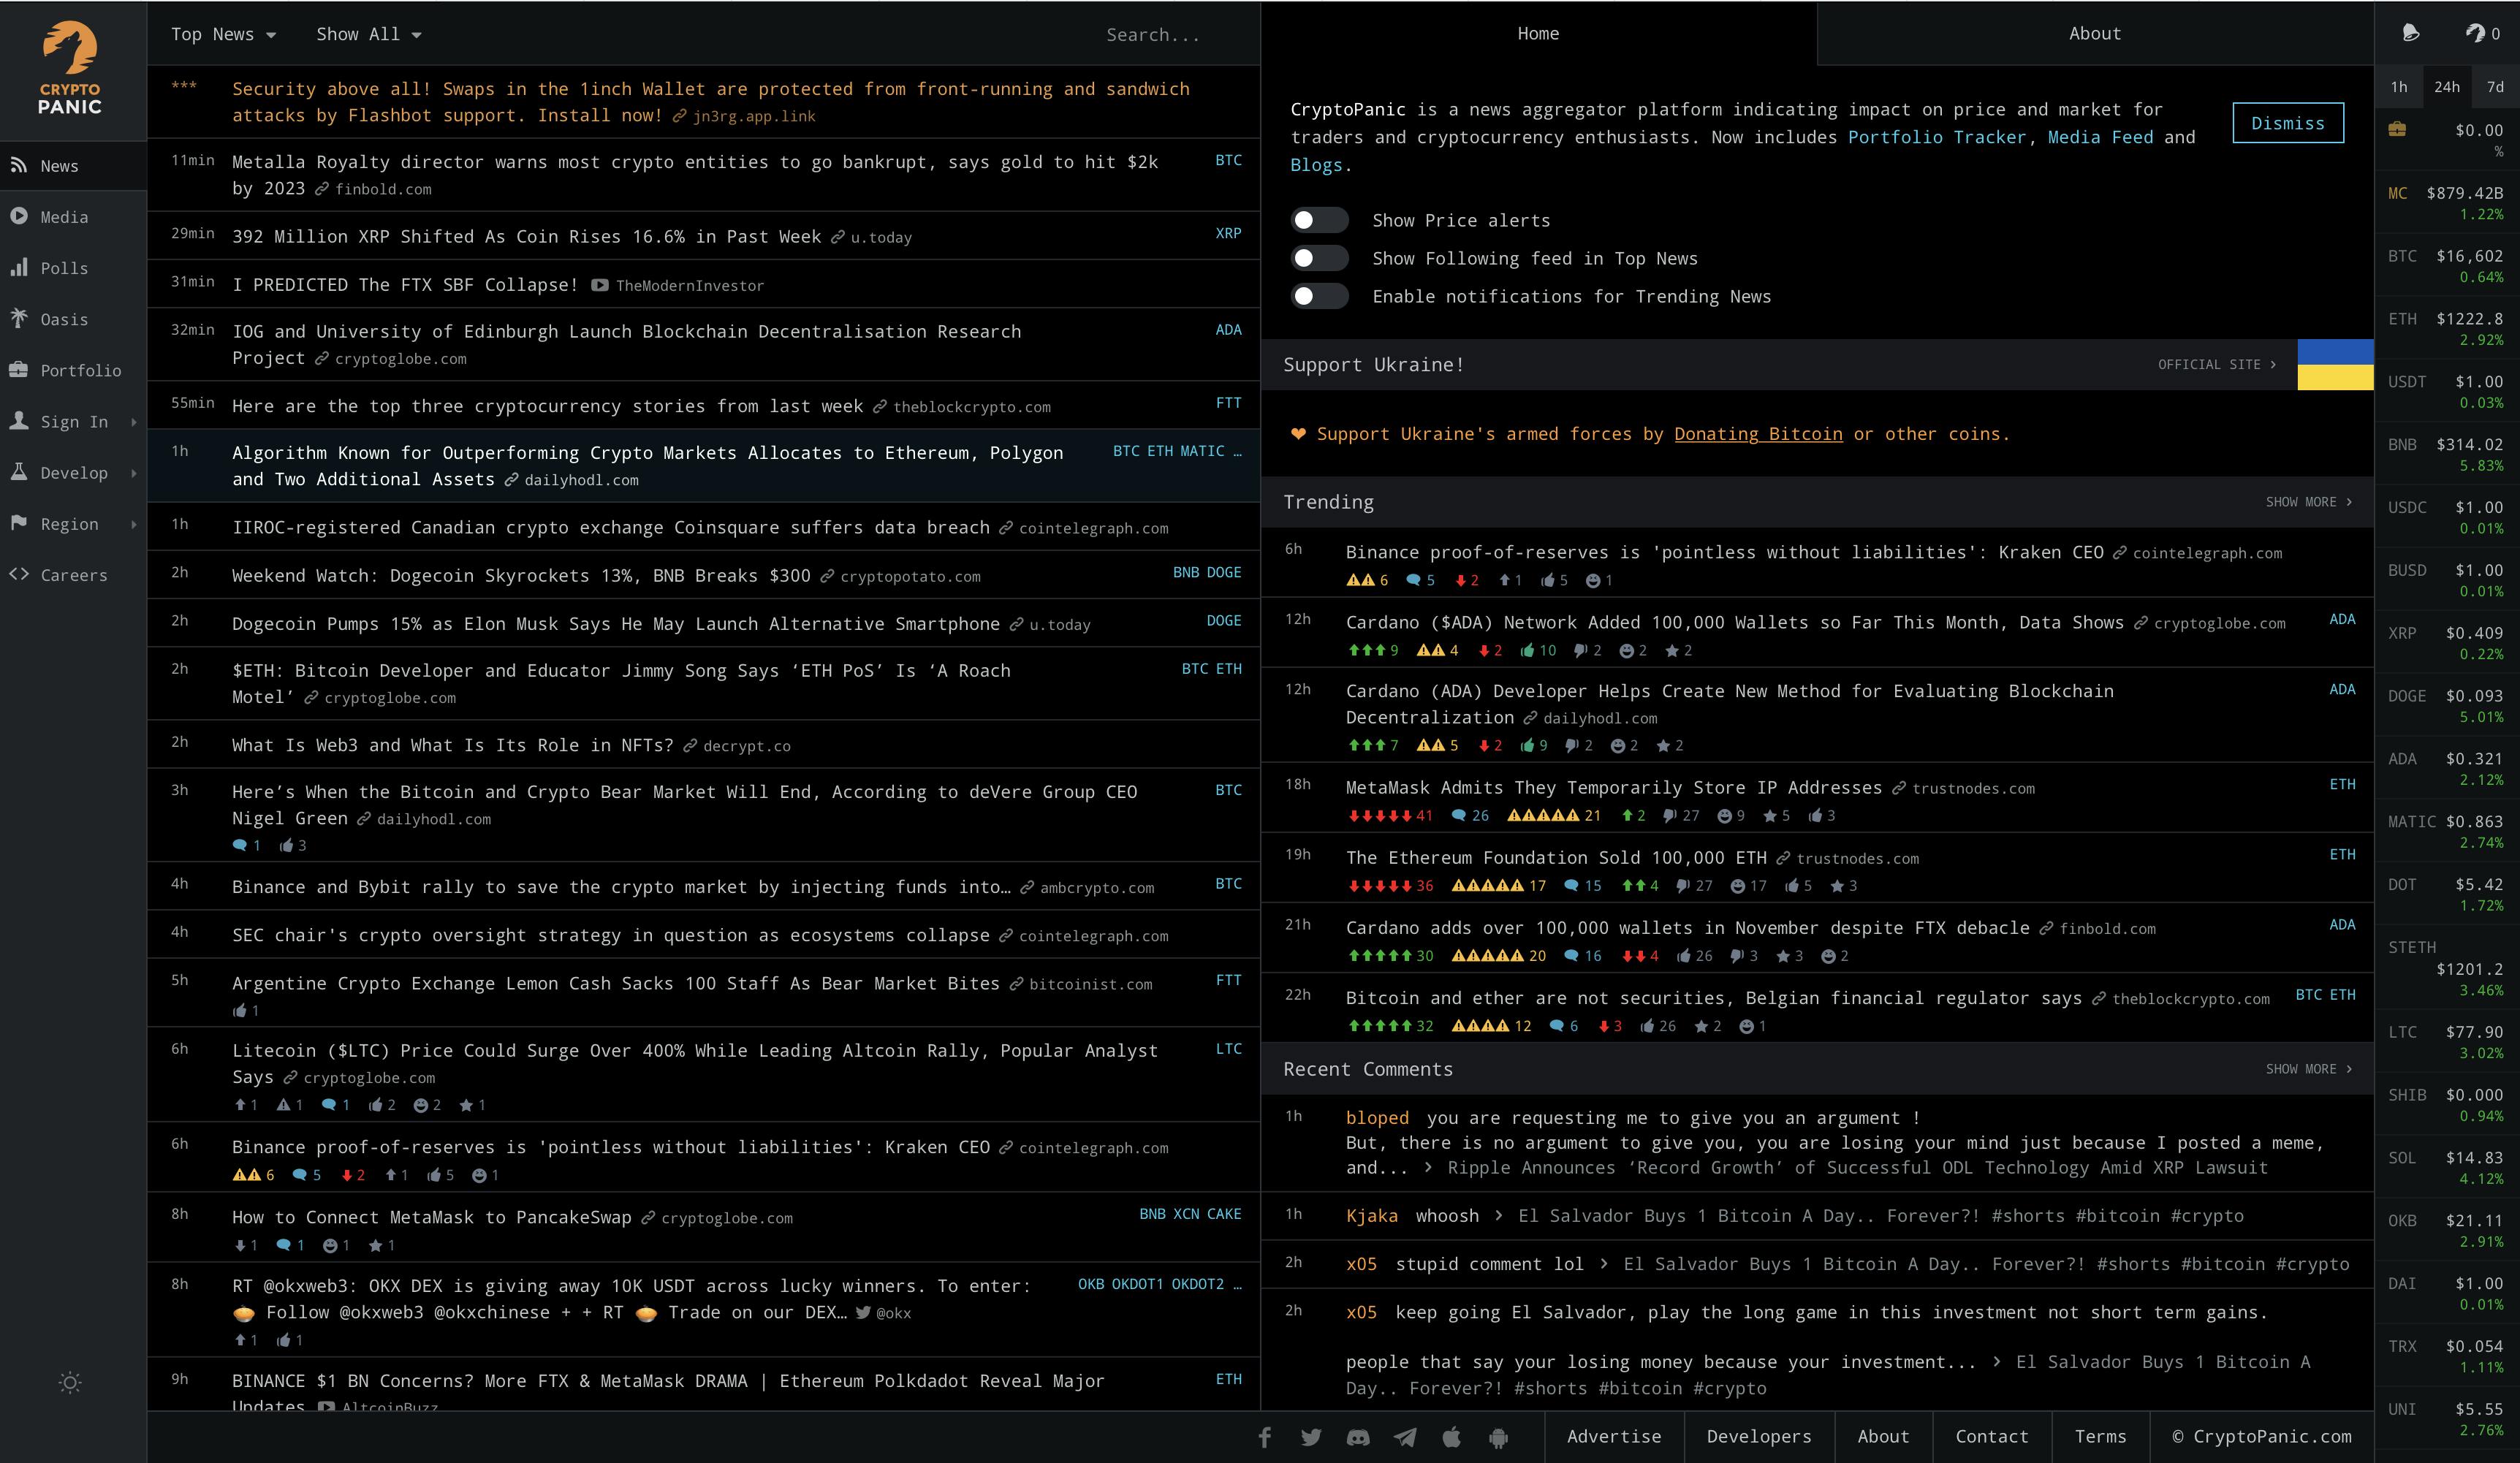This screenshot has width=2520, height=1463.
Task: Open Careers in the sidebar
Action: [73, 575]
